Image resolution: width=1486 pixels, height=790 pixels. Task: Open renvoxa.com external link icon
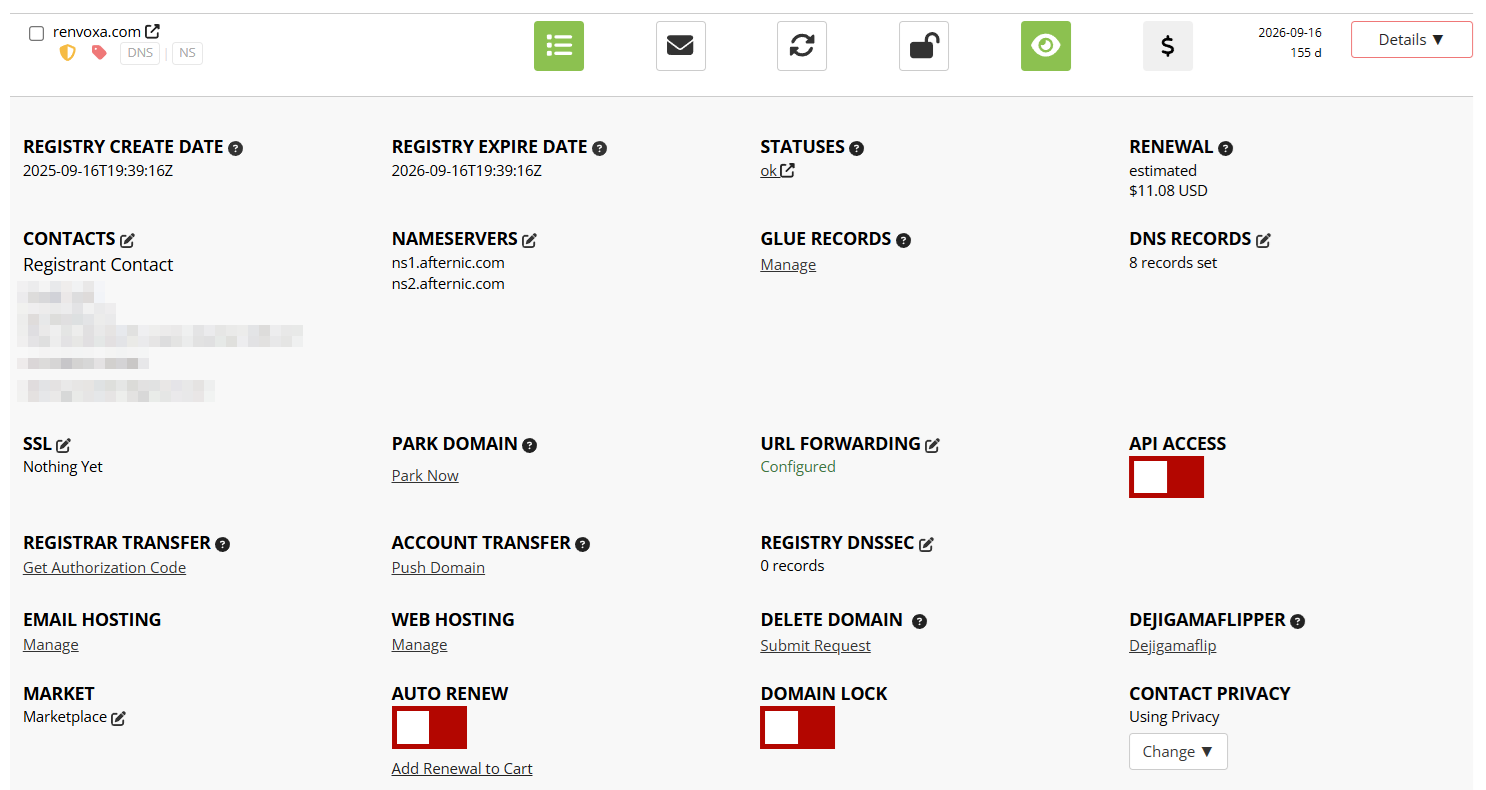tap(152, 32)
